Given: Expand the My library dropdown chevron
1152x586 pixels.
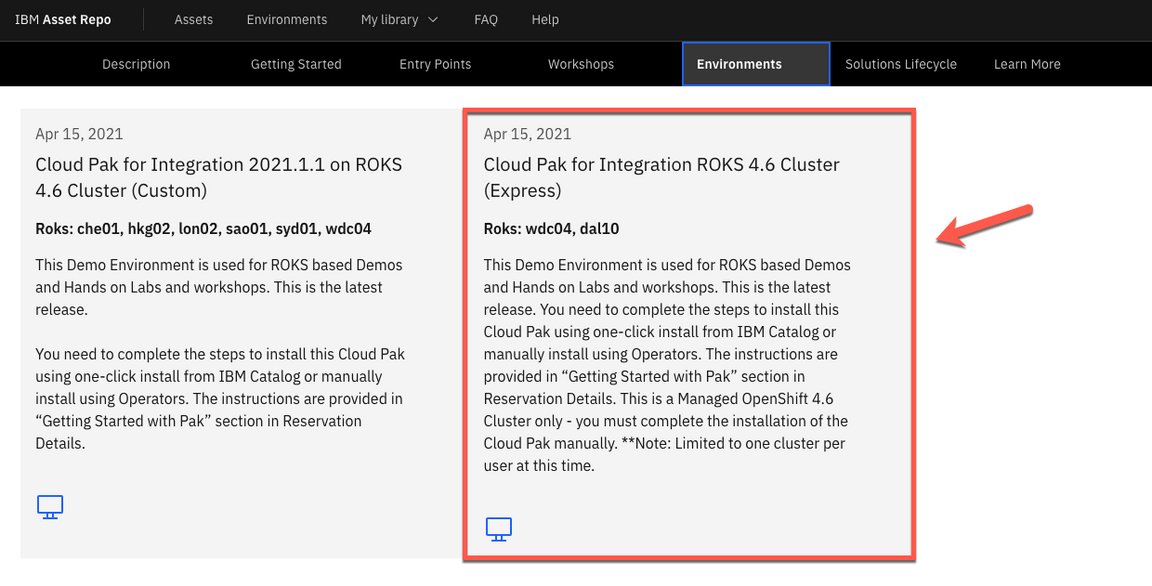Looking at the screenshot, I should [433, 20].
